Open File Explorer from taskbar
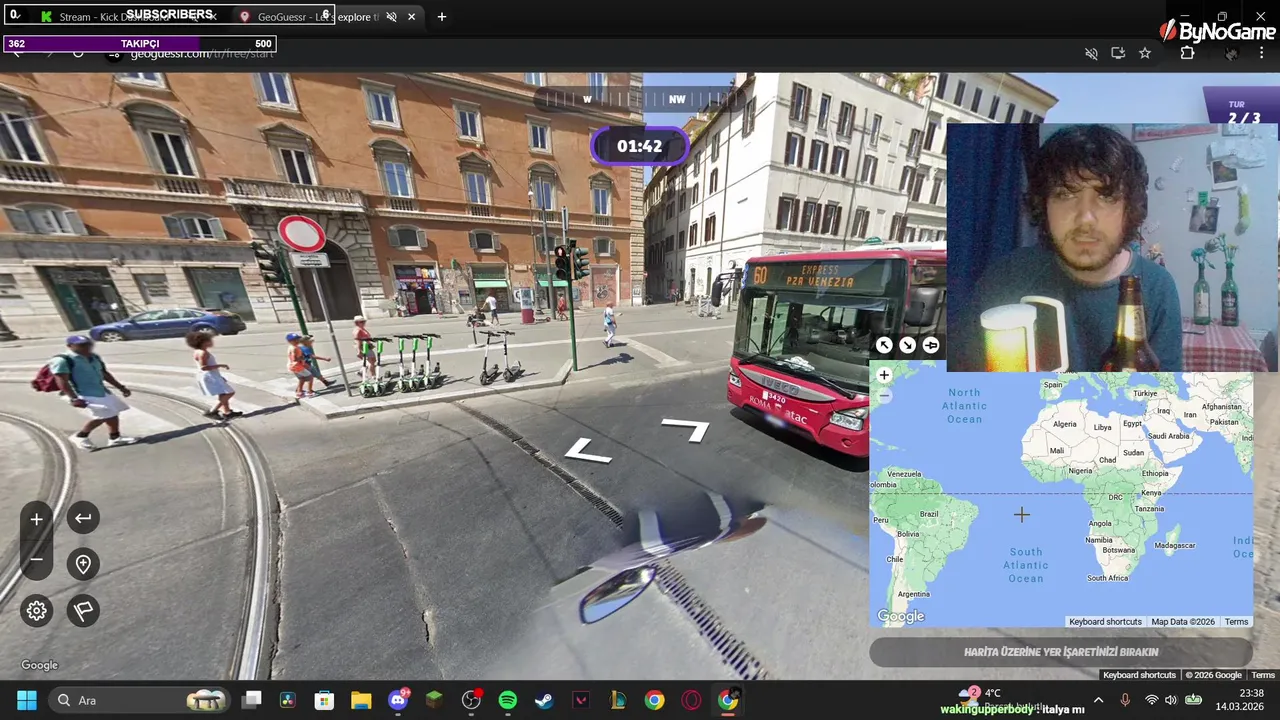Image resolution: width=1280 pixels, height=720 pixels. (x=361, y=700)
